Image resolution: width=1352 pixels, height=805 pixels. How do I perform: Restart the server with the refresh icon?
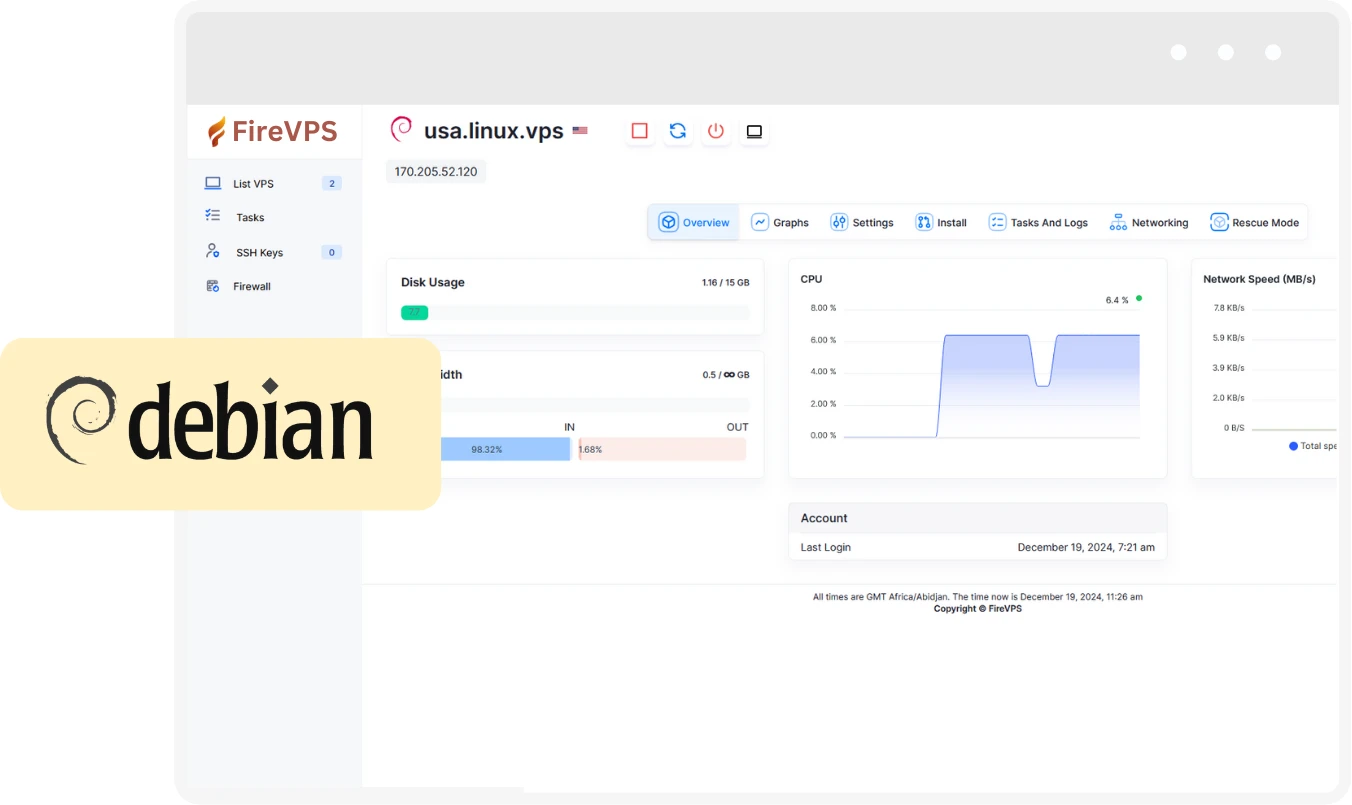point(678,131)
